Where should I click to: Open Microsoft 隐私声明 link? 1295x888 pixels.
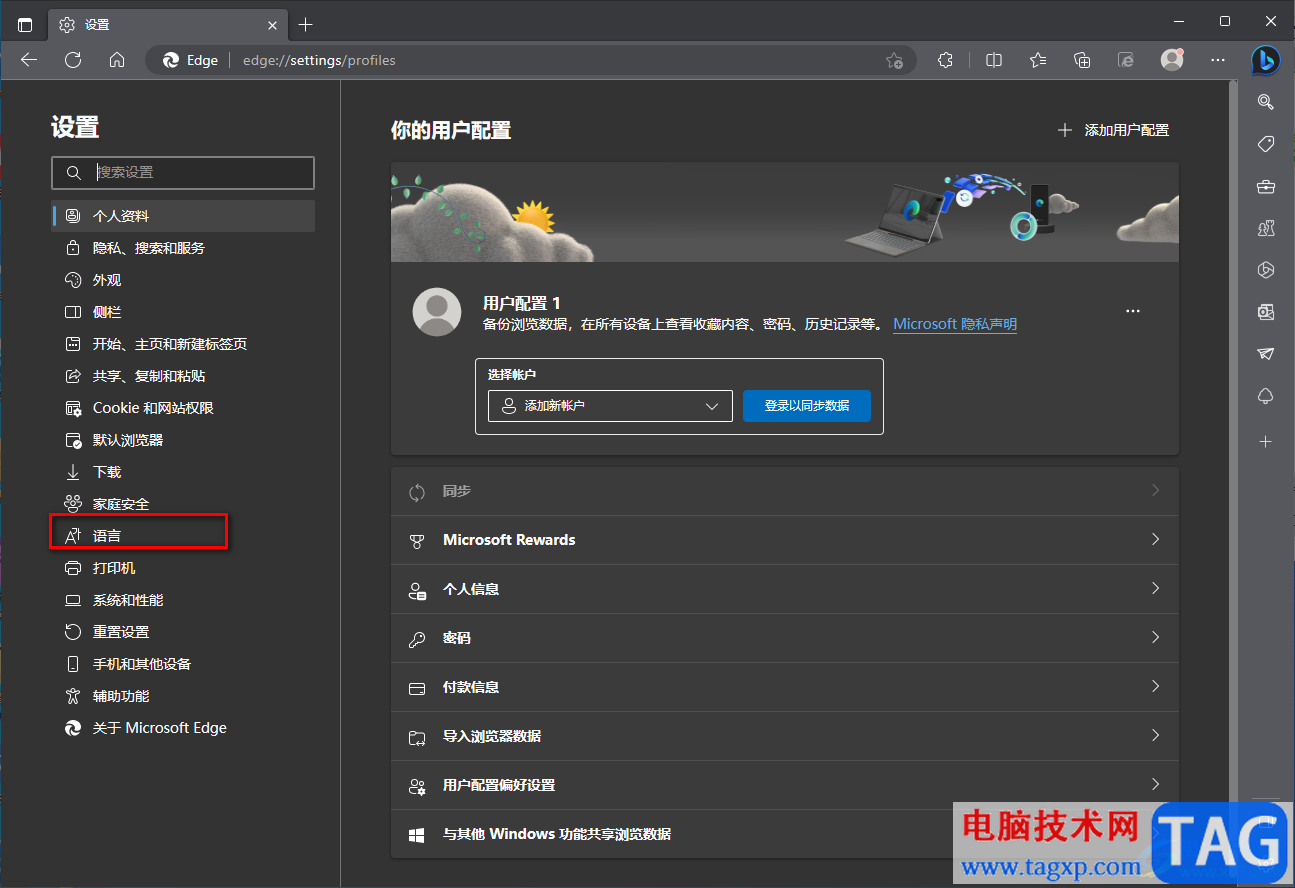(x=955, y=324)
